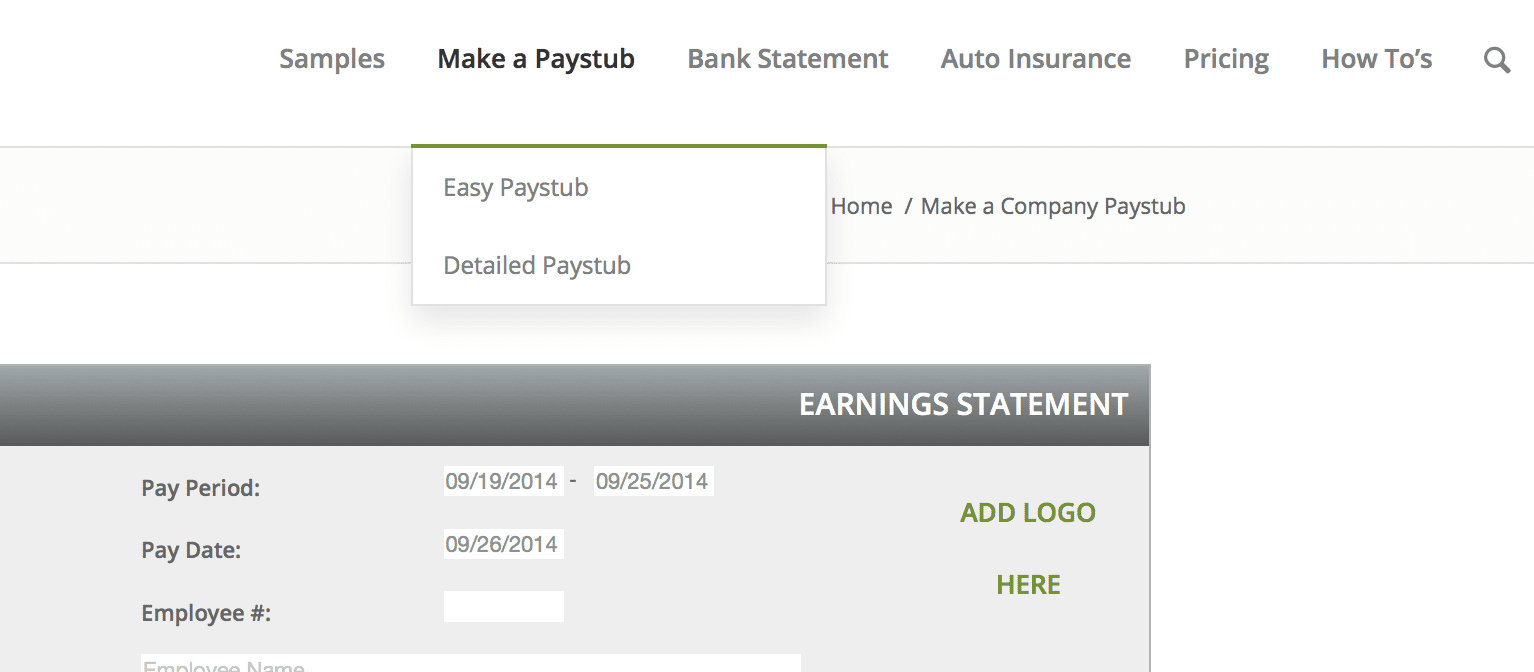
Task: Click the Pay Period label
Action: [201, 488]
